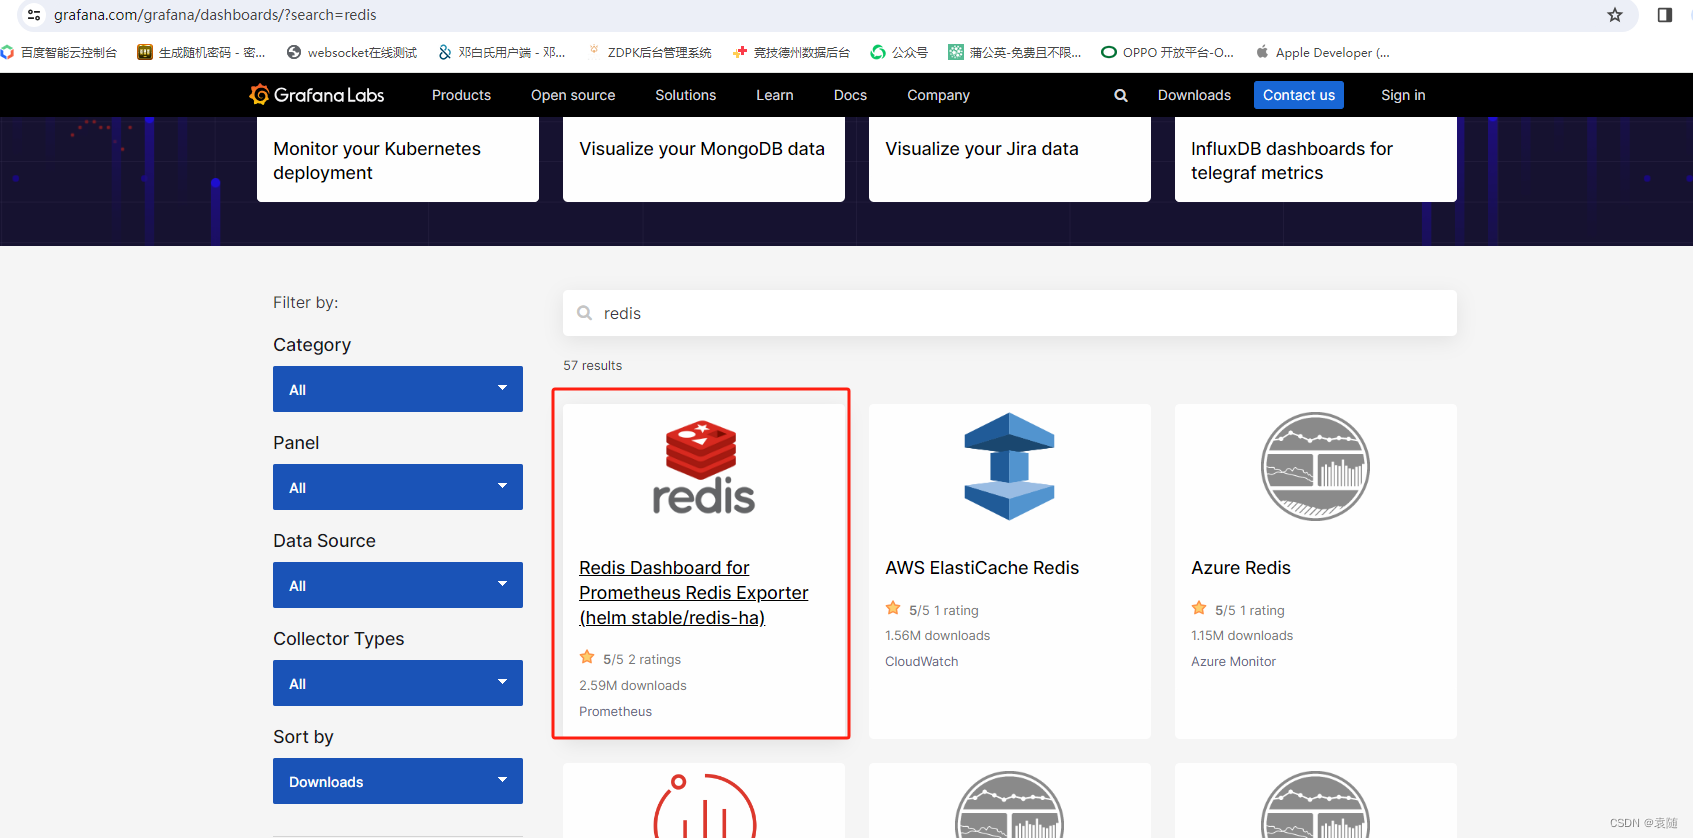The height and width of the screenshot is (838, 1693).
Task: Expand the Category filter dropdown
Action: coord(398,389)
